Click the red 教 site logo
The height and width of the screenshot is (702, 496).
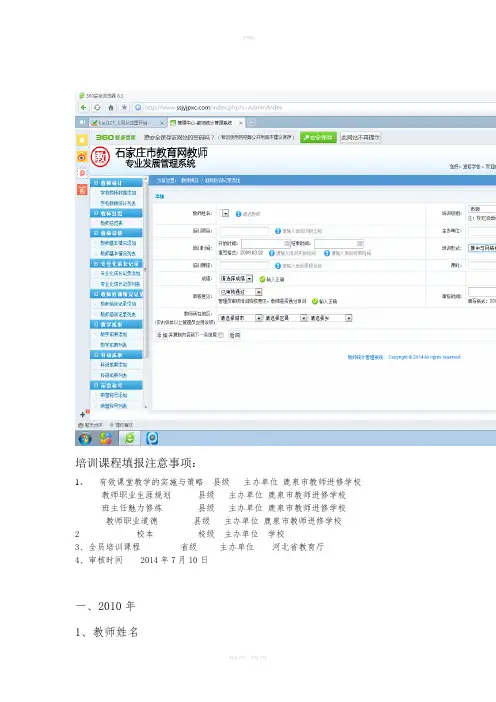[x=100, y=157]
